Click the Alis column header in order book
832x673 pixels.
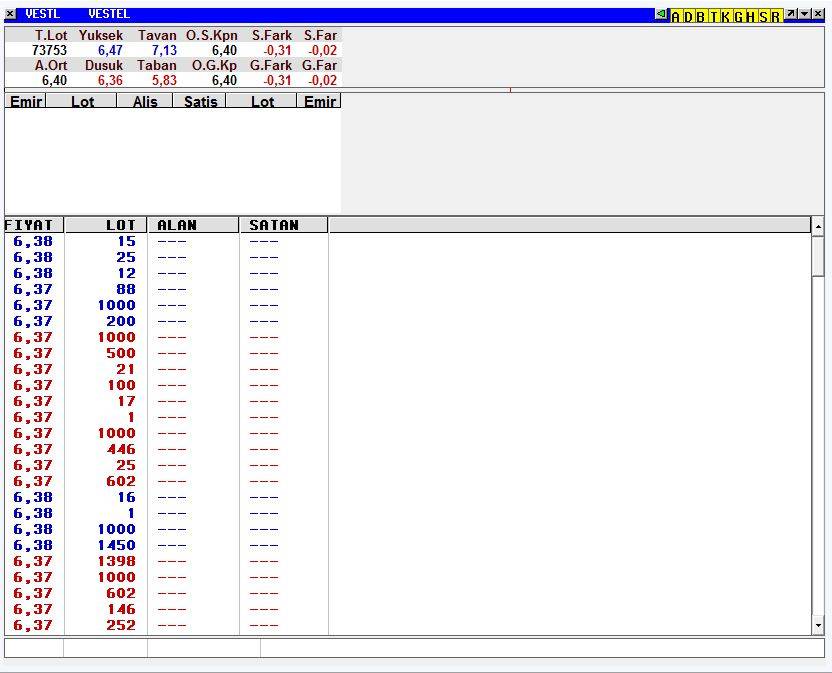click(145, 101)
